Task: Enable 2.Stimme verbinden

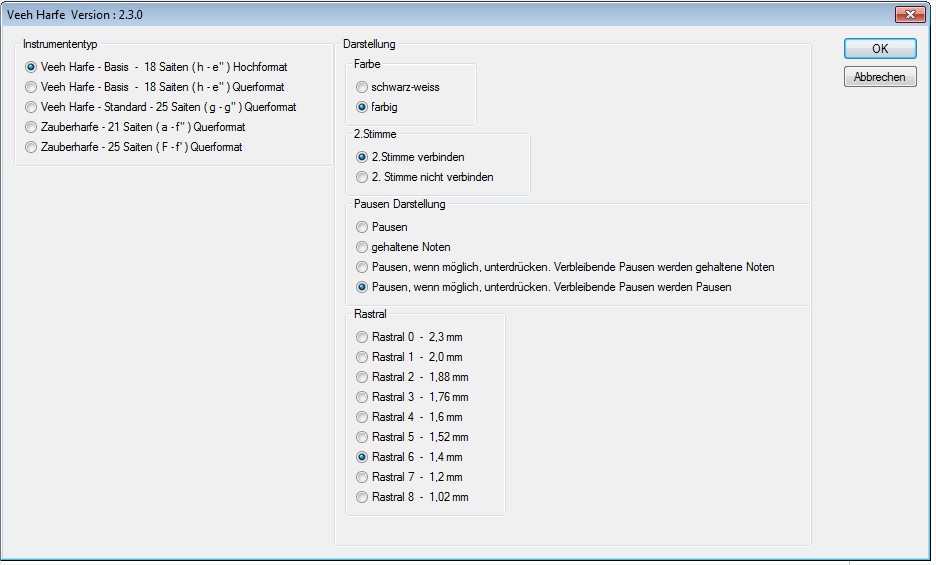Action: pos(363,157)
